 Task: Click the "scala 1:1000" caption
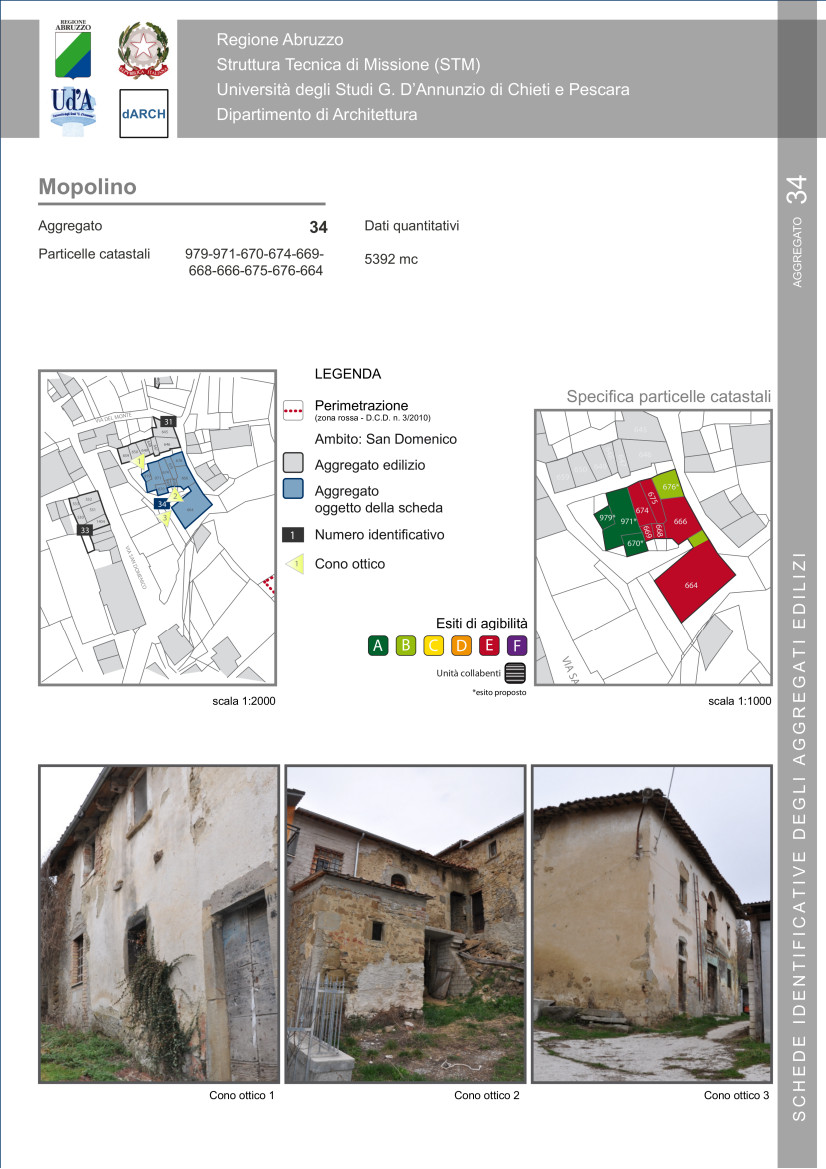coord(740,701)
